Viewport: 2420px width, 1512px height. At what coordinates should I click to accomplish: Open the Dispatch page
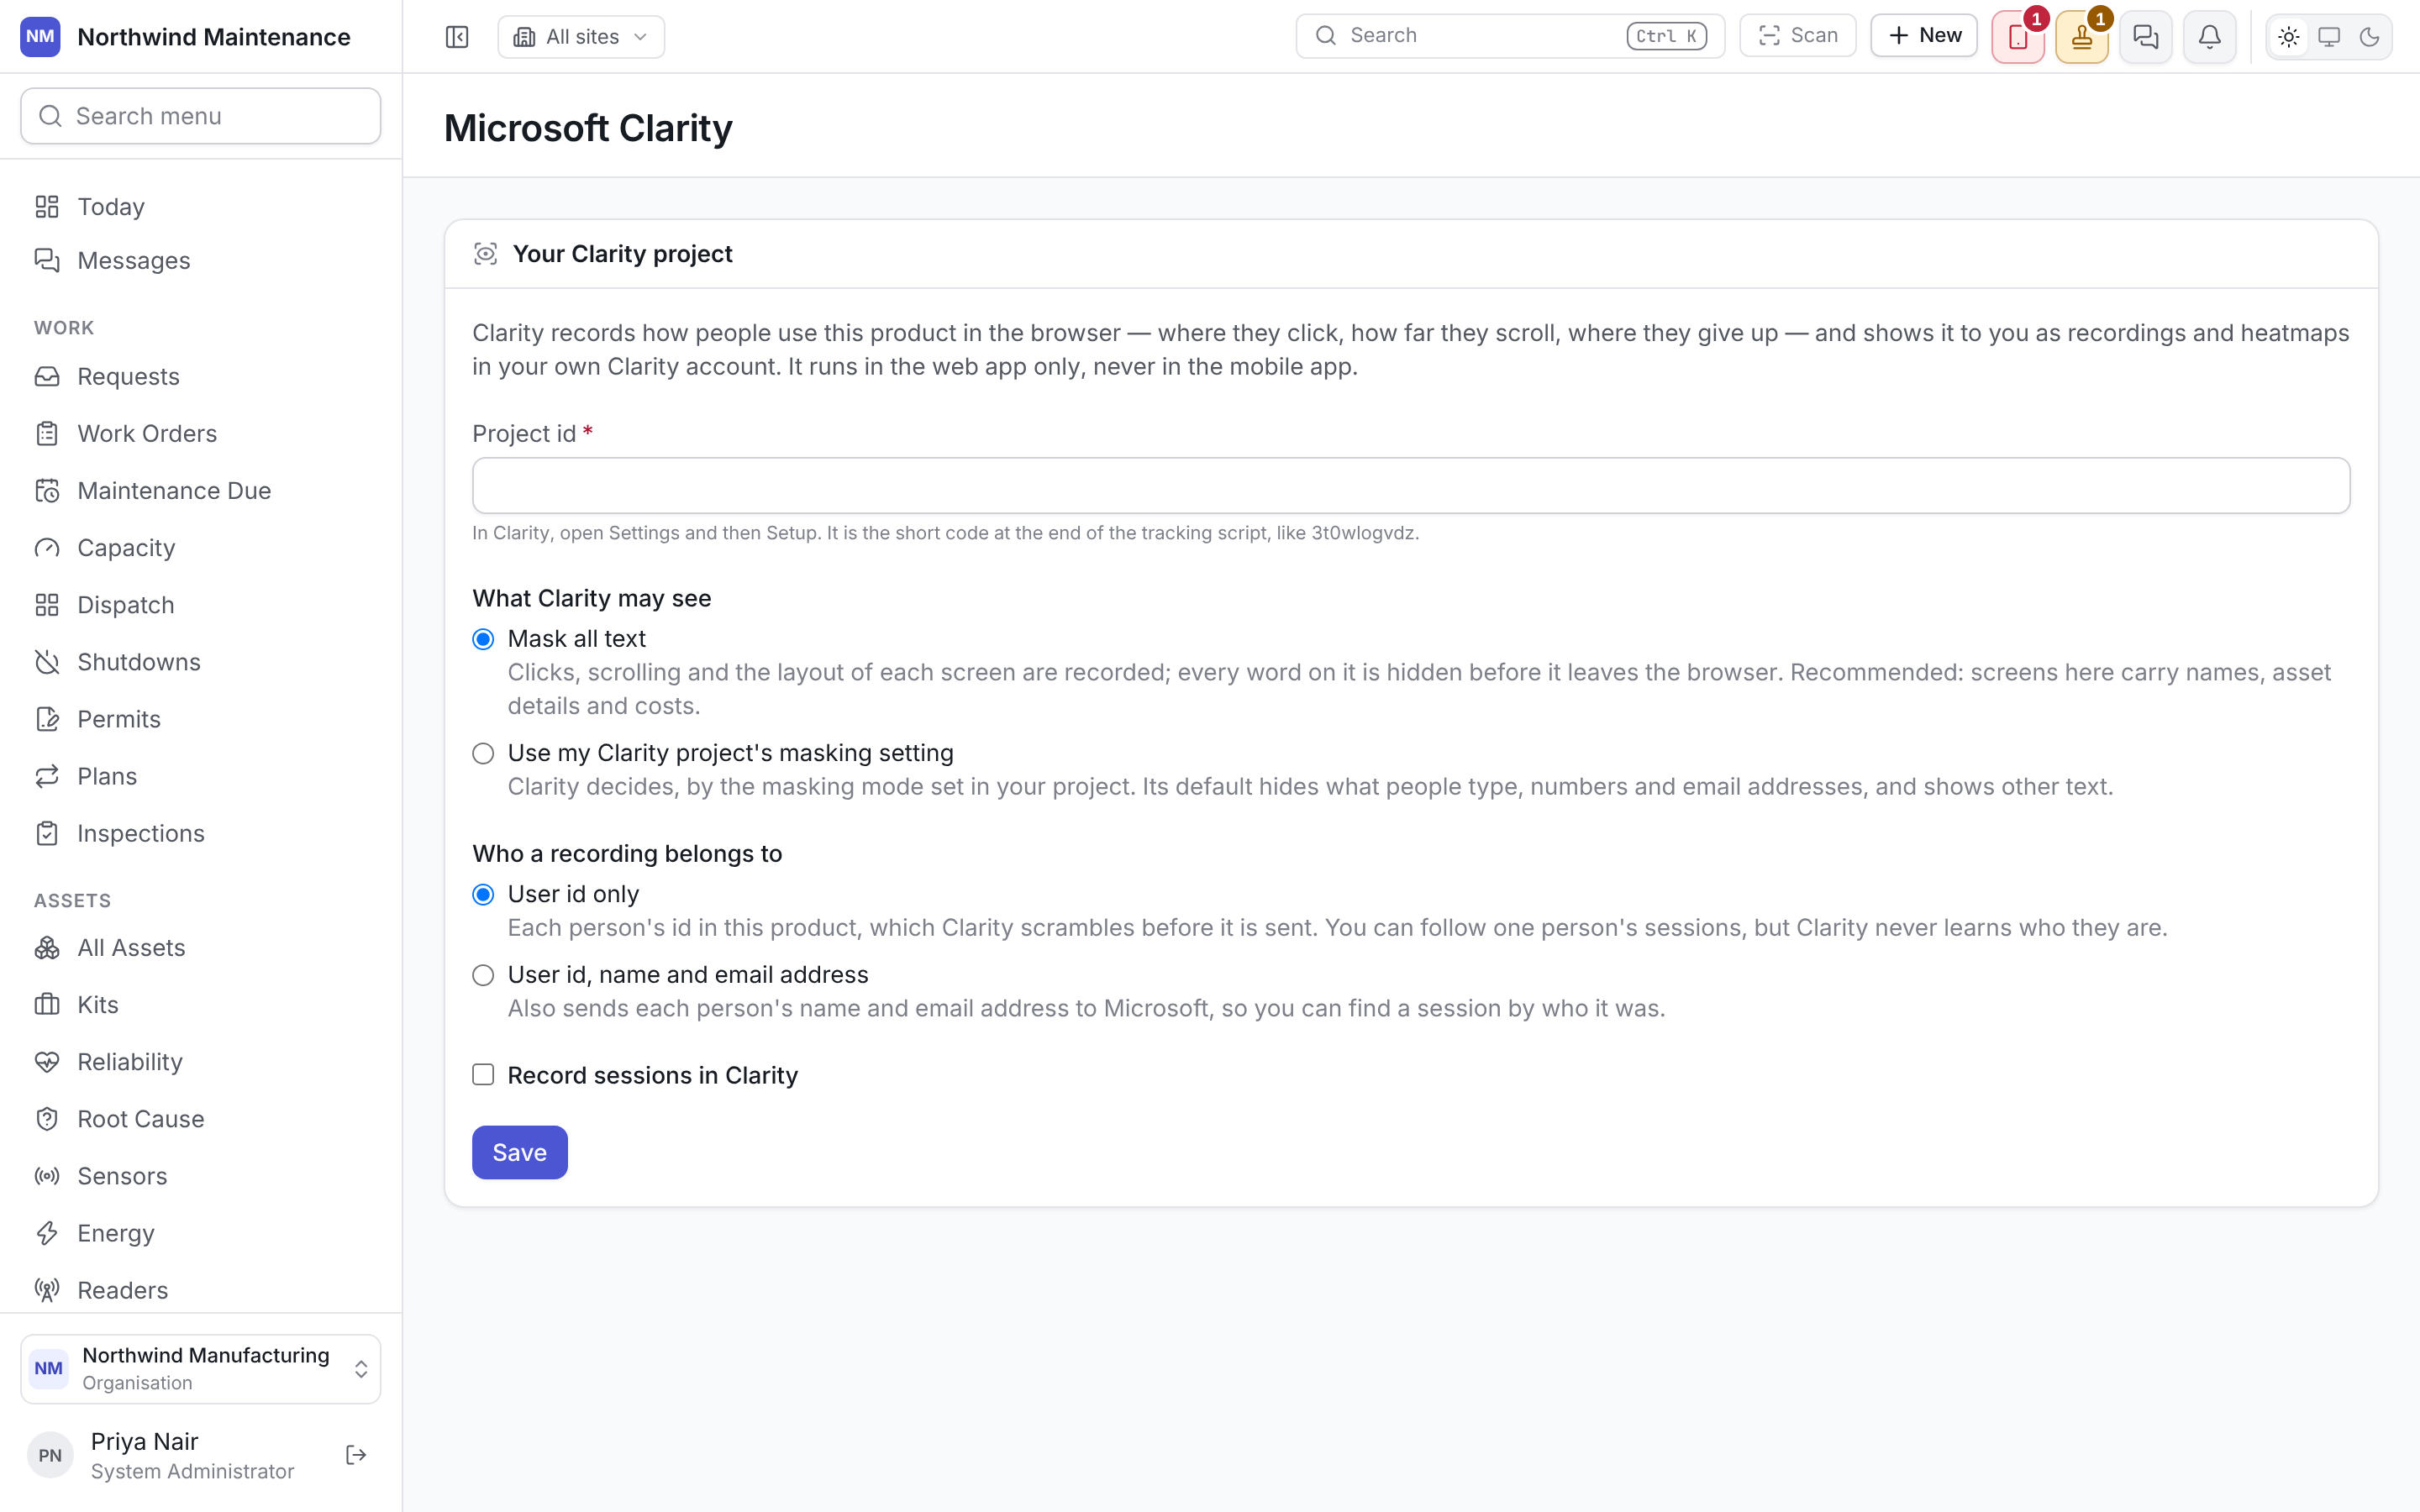pyautogui.click(x=201, y=604)
